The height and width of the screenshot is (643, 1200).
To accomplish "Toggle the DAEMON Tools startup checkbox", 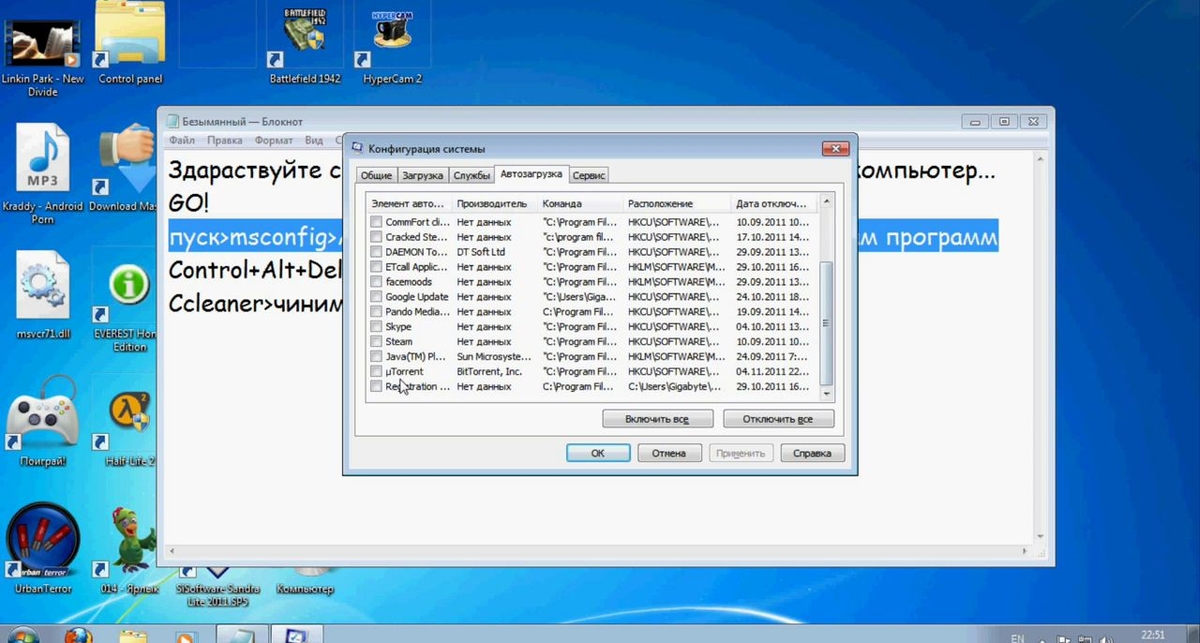I will coord(376,252).
